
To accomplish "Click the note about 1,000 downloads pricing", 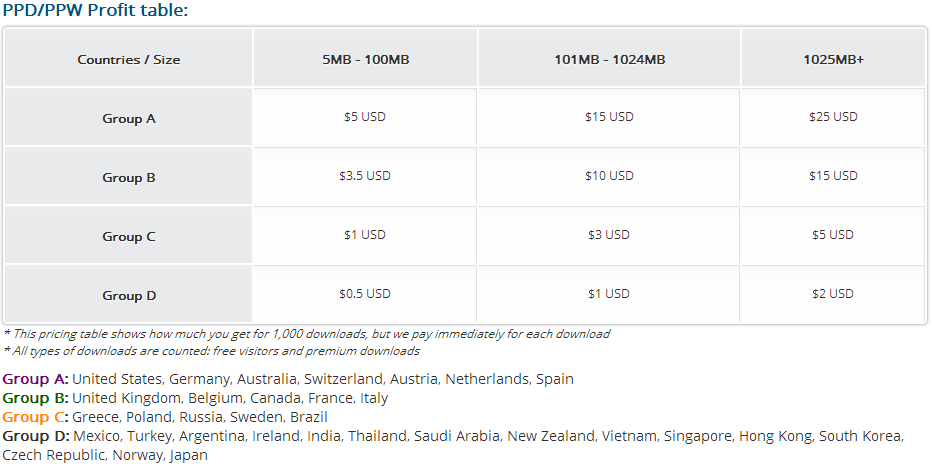I will (x=307, y=334).
